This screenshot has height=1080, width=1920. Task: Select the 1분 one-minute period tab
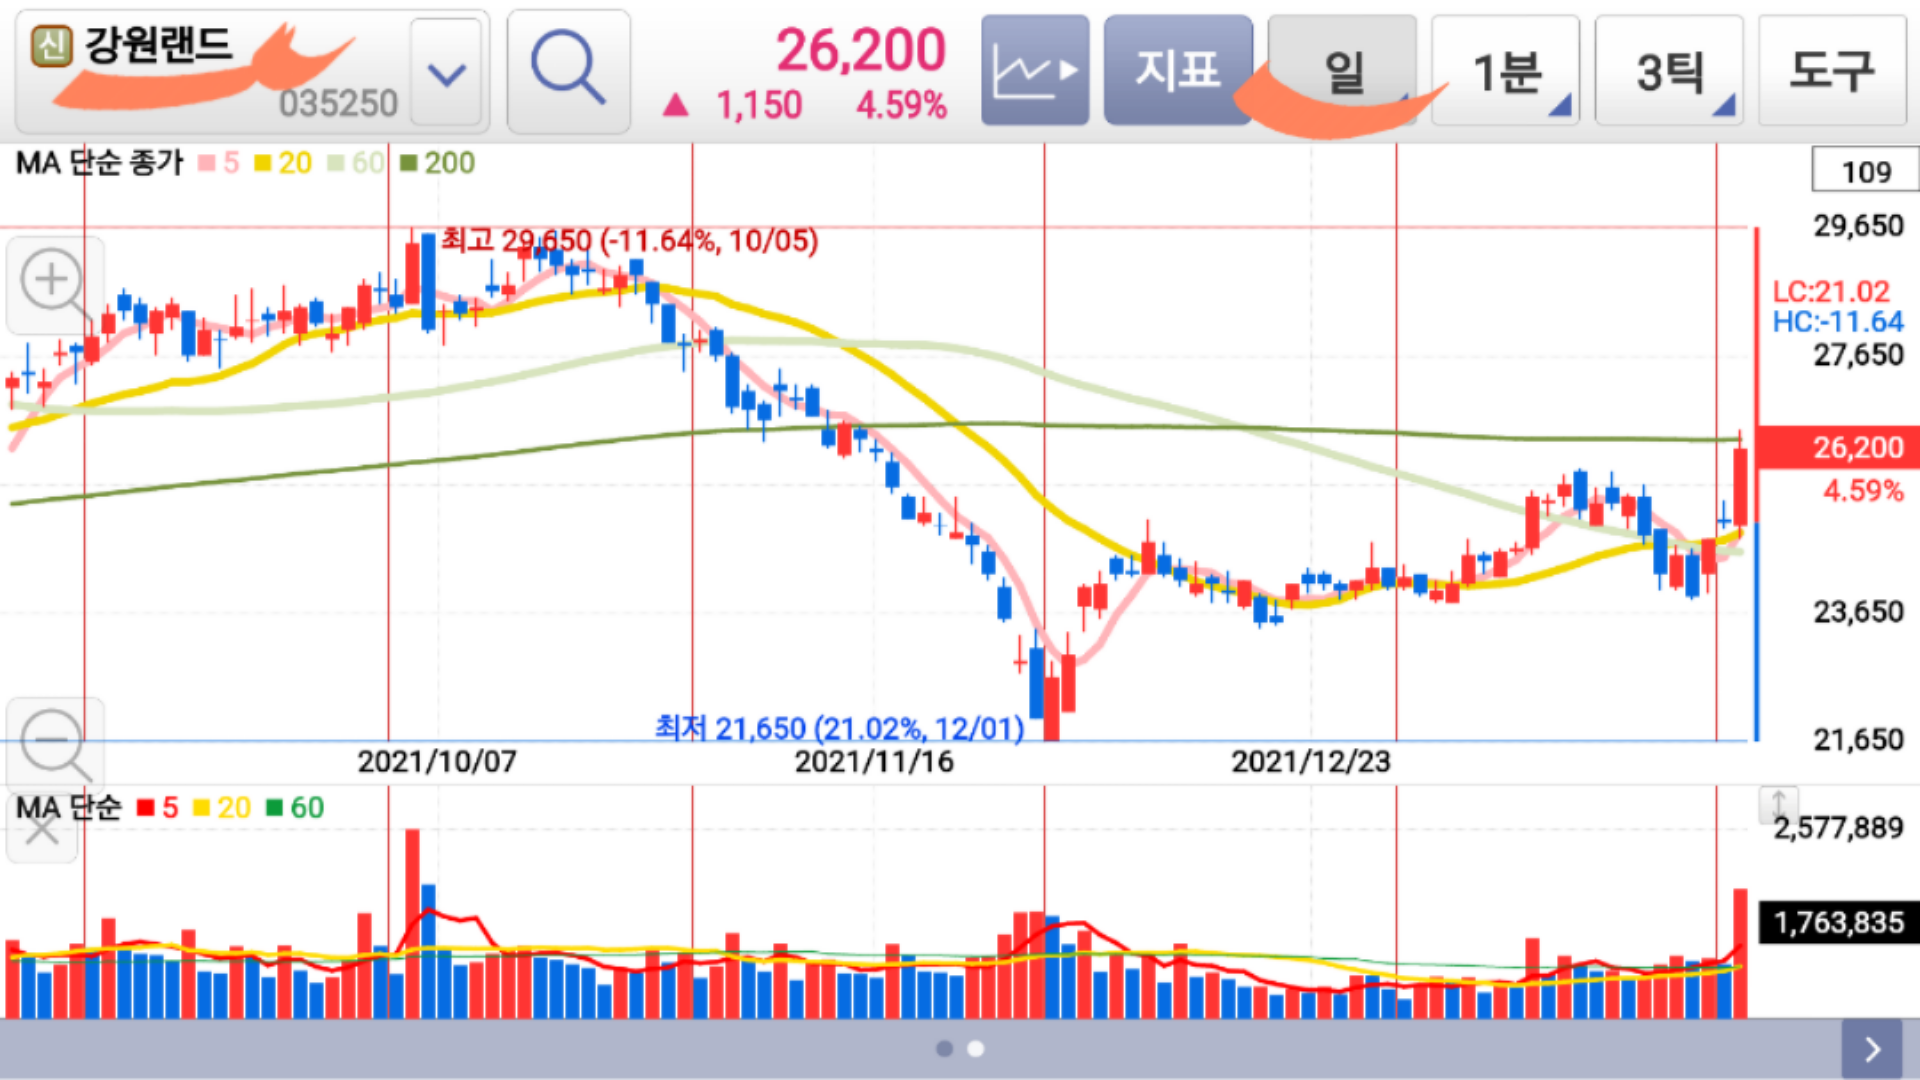coord(1506,70)
